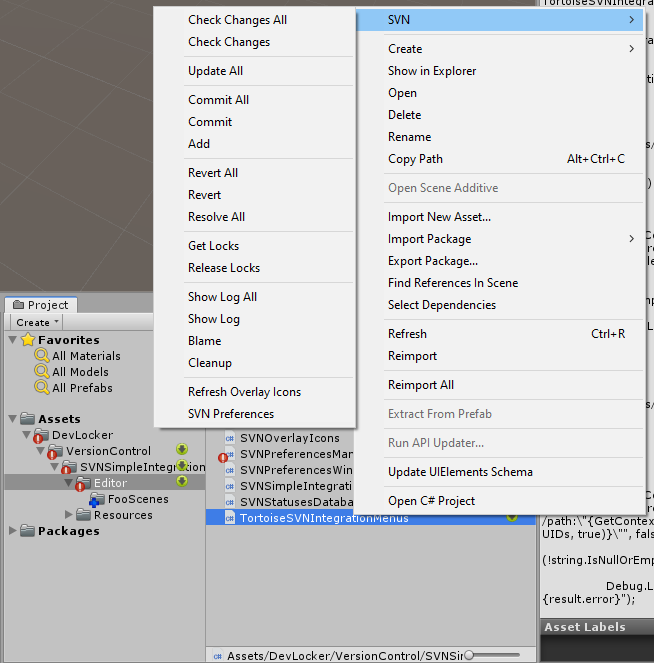This screenshot has height=663, width=654.
Task: Expand Import Package submenu arrow
Action: pyautogui.click(x=631, y=239)
